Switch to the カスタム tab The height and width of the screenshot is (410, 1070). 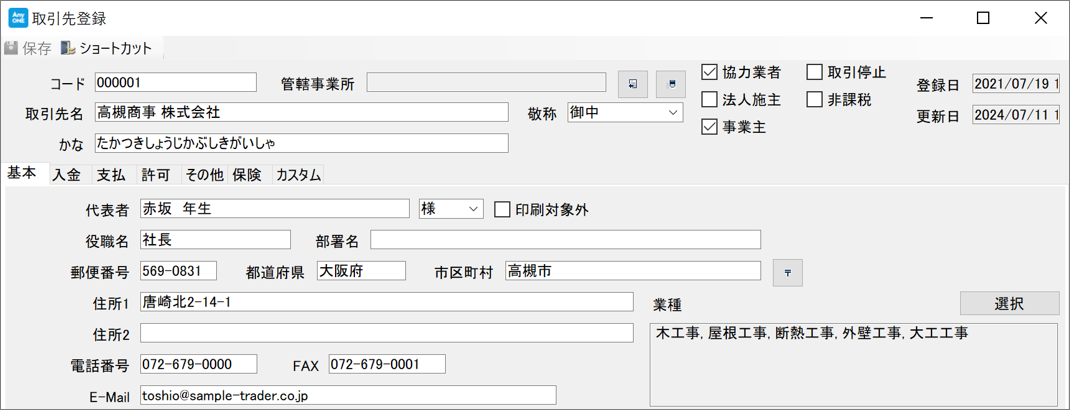[x=298, y=175]
